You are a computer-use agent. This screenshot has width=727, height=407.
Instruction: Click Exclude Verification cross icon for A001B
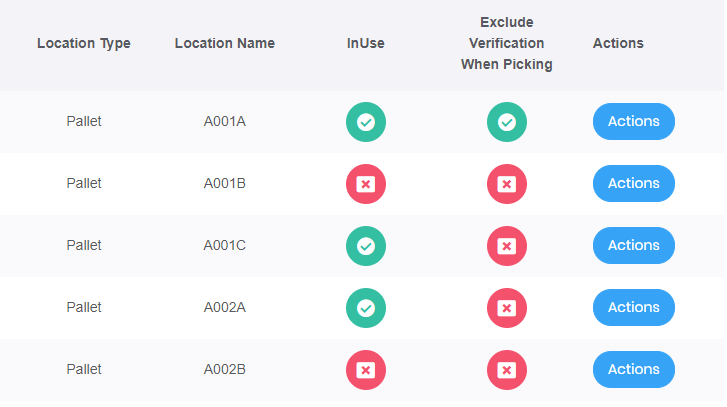point(507,184)
